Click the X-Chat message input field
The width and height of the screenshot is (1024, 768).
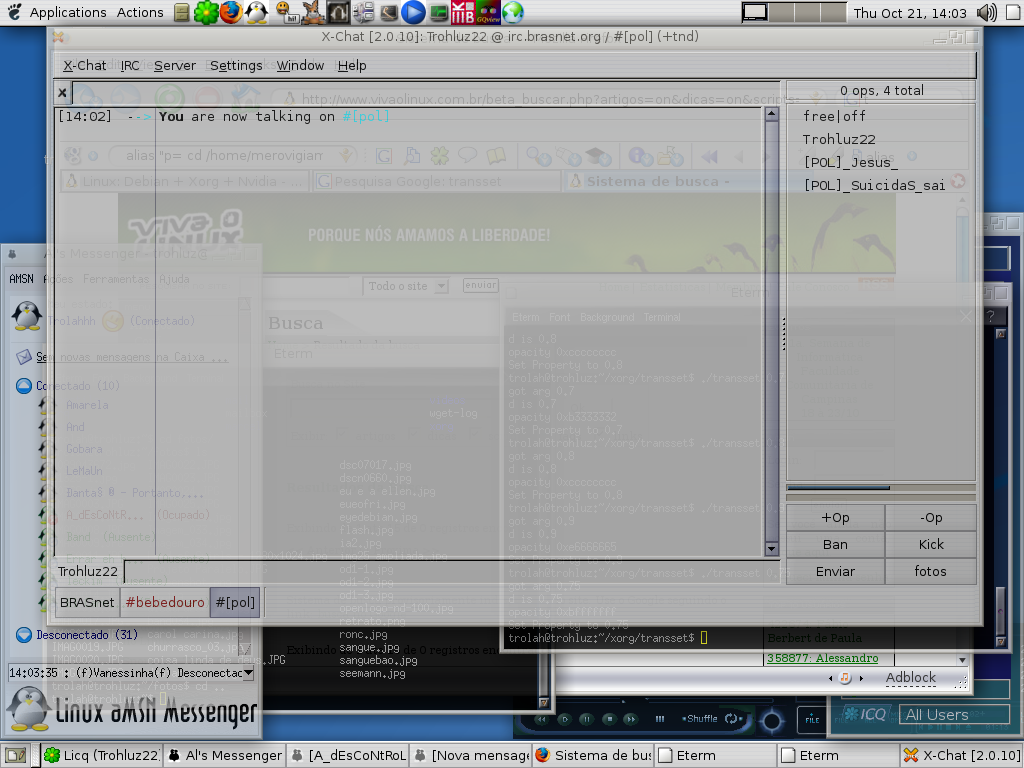(451, 571)
